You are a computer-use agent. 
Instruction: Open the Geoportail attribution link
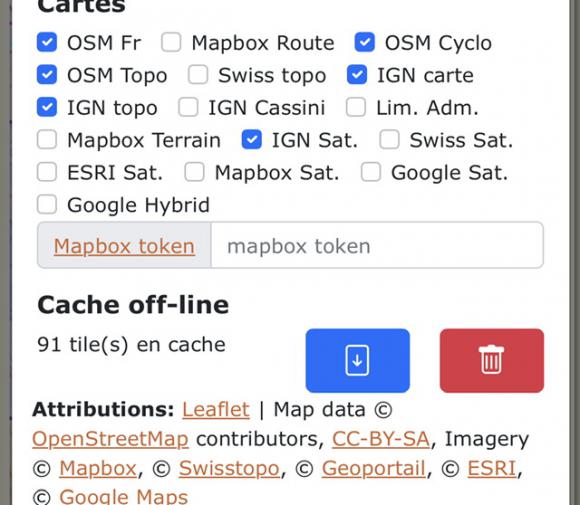[374, 469]
